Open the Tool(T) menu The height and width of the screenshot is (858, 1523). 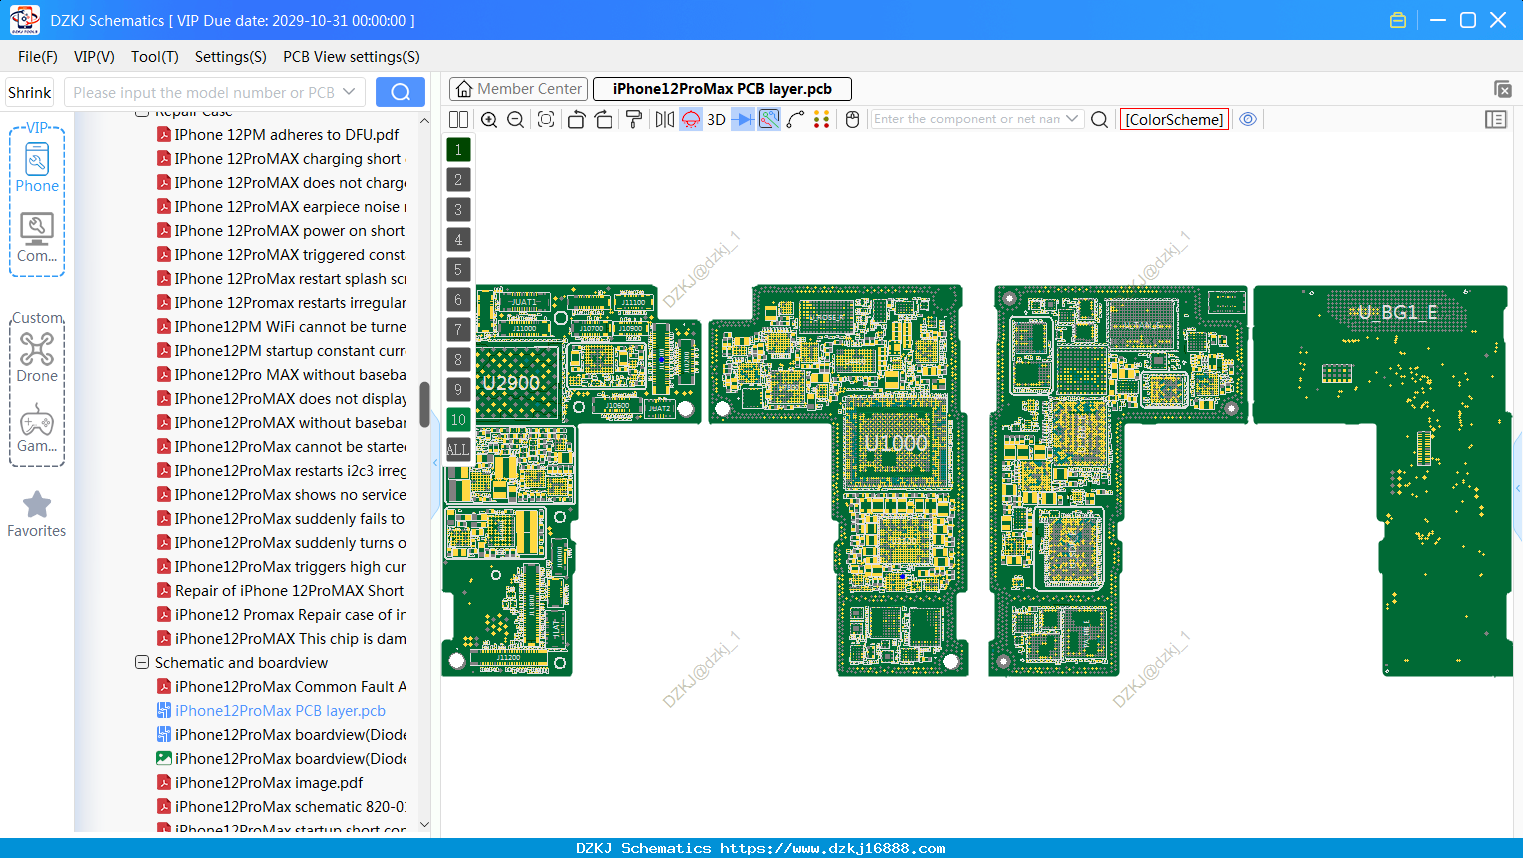(x=155, y=57)
